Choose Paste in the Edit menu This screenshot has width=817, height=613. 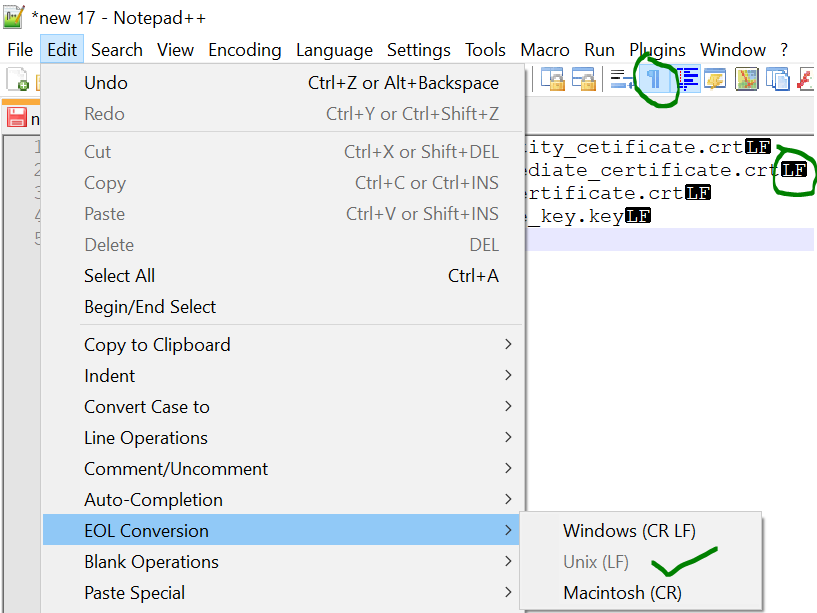click(282, 214)
